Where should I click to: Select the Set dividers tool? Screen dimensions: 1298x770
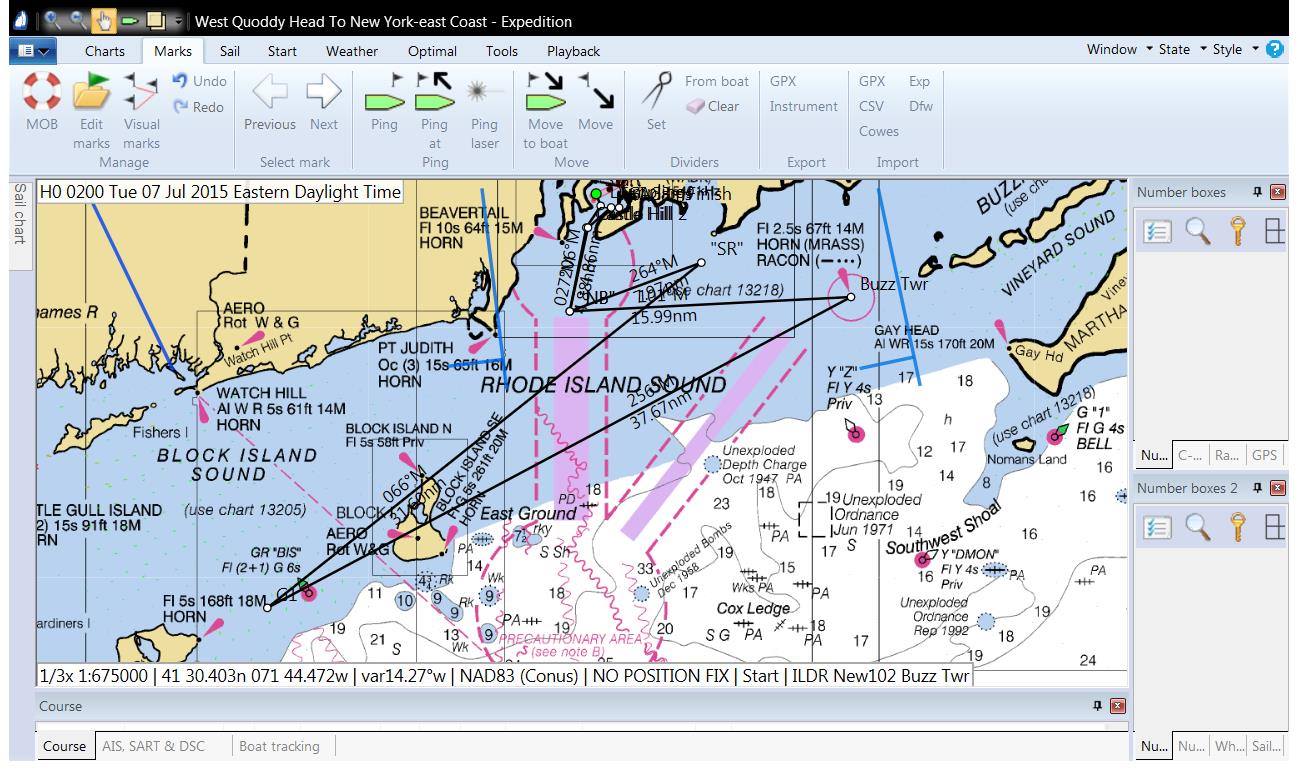[x=656, y=91]
